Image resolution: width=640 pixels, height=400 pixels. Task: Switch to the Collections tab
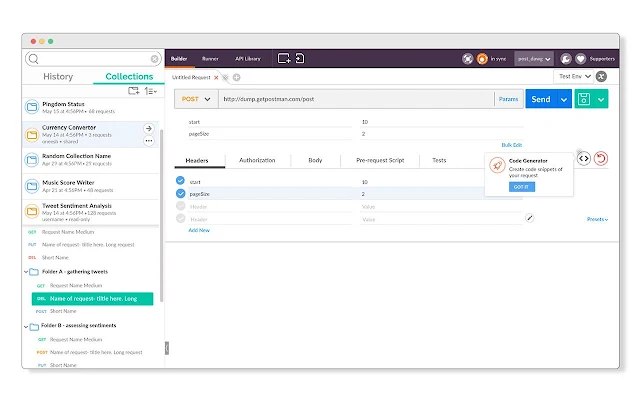point(129,76)
